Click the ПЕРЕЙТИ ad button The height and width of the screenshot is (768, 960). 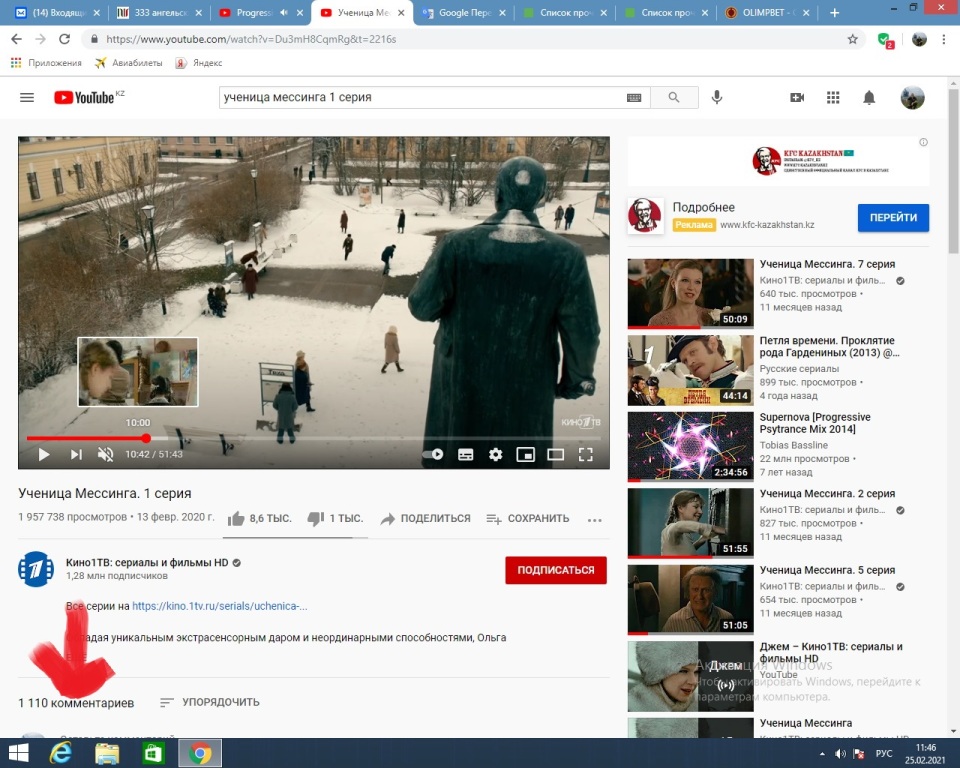click(x=893, y=217)
